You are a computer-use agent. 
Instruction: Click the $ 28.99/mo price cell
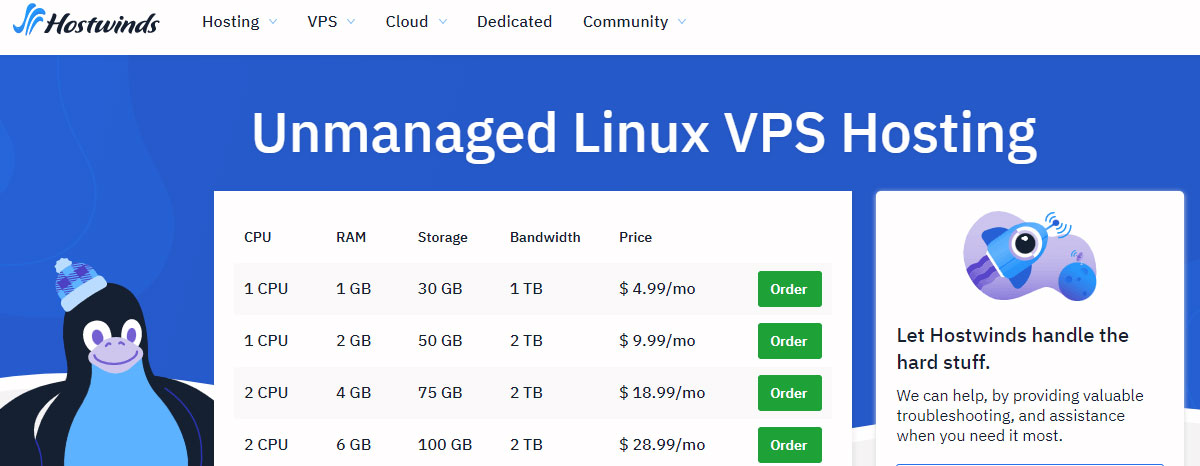coord(662,445)
